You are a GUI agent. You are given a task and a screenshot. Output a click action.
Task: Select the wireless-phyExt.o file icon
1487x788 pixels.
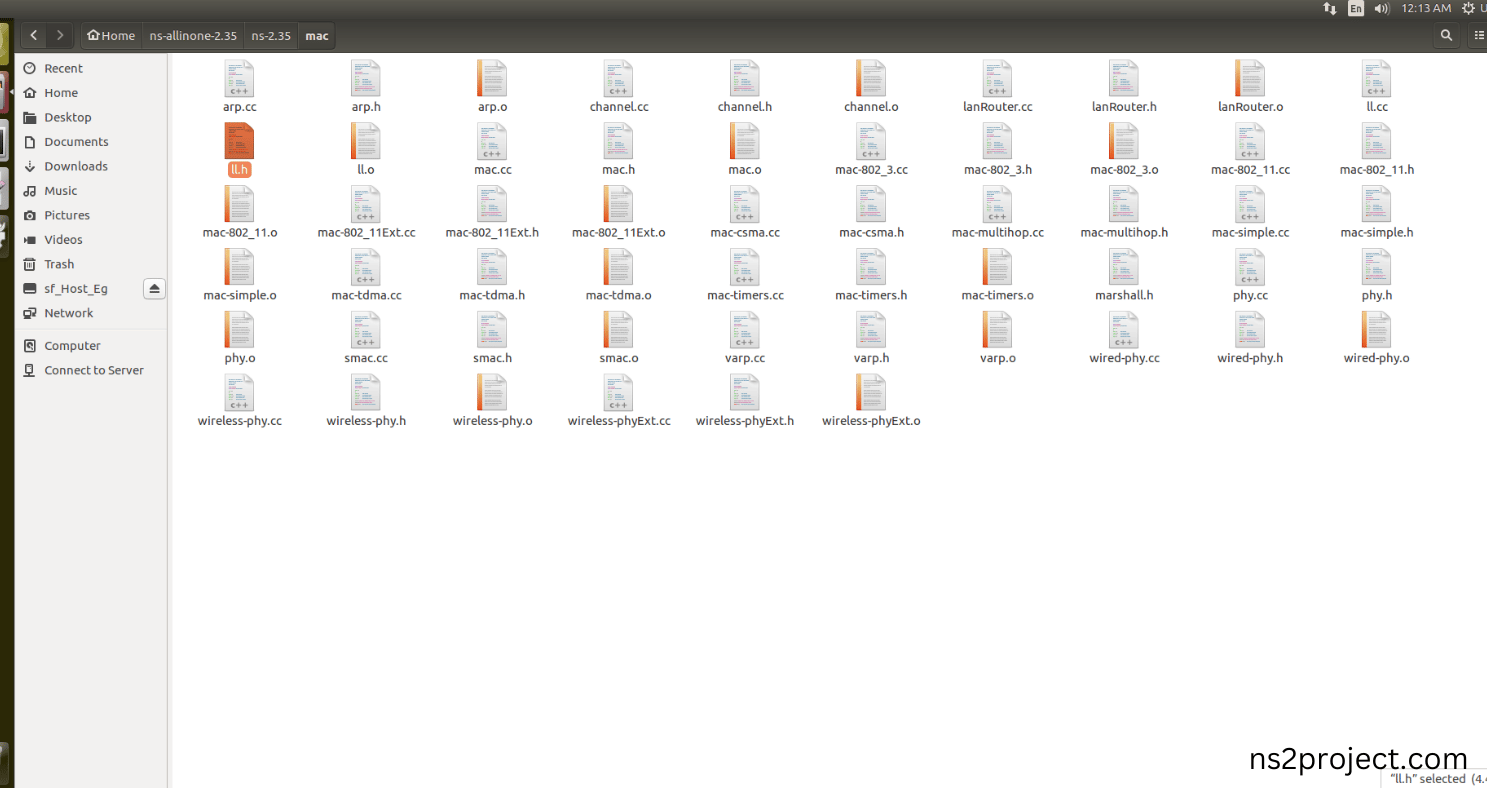(x=871, y=394)
